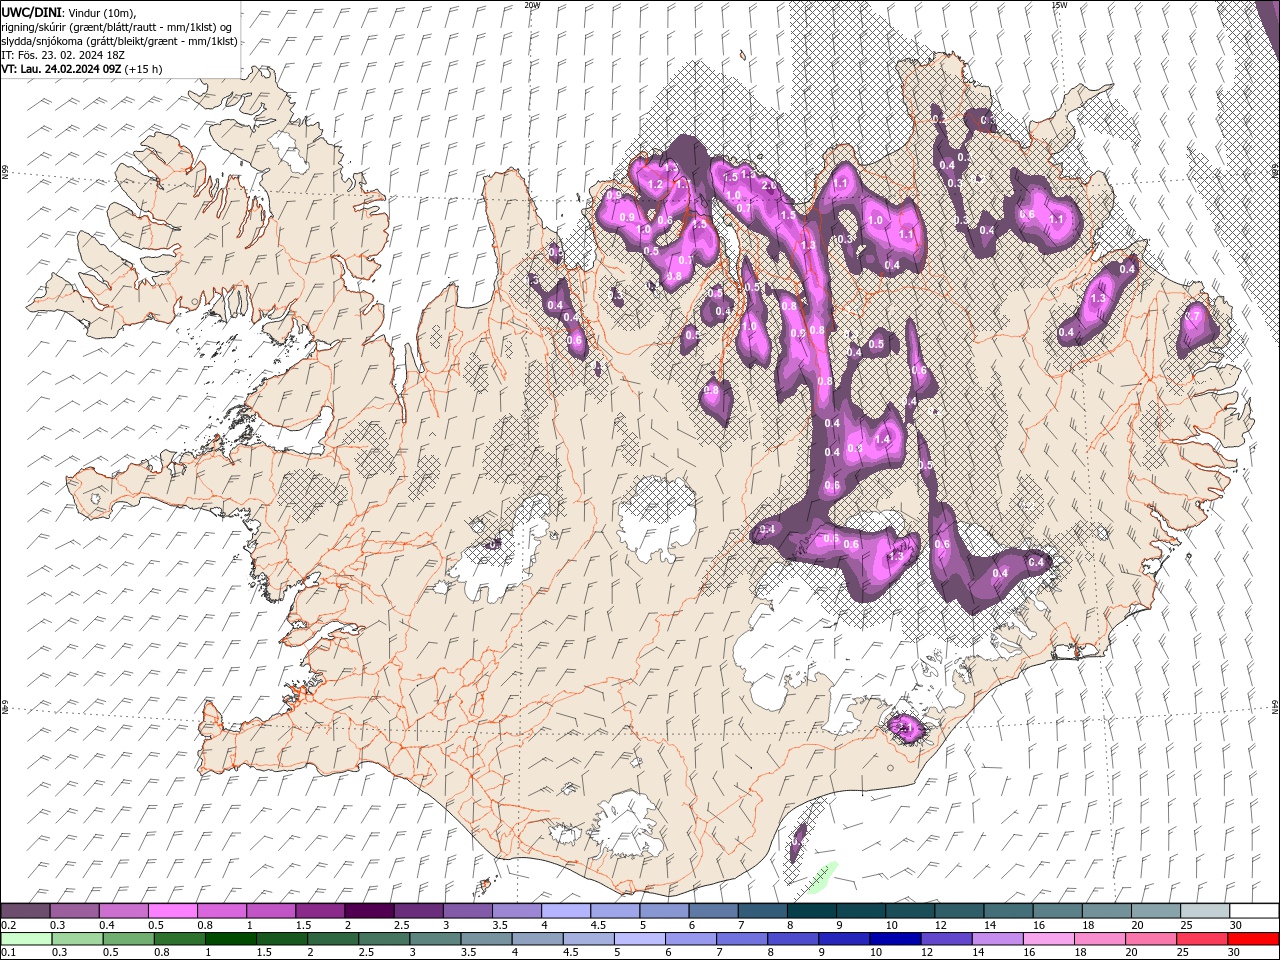Select lower legend swatch between 0.3 and 0.5
The image size is (1280, 960).
pyautogui.click(x=75, y=939)
